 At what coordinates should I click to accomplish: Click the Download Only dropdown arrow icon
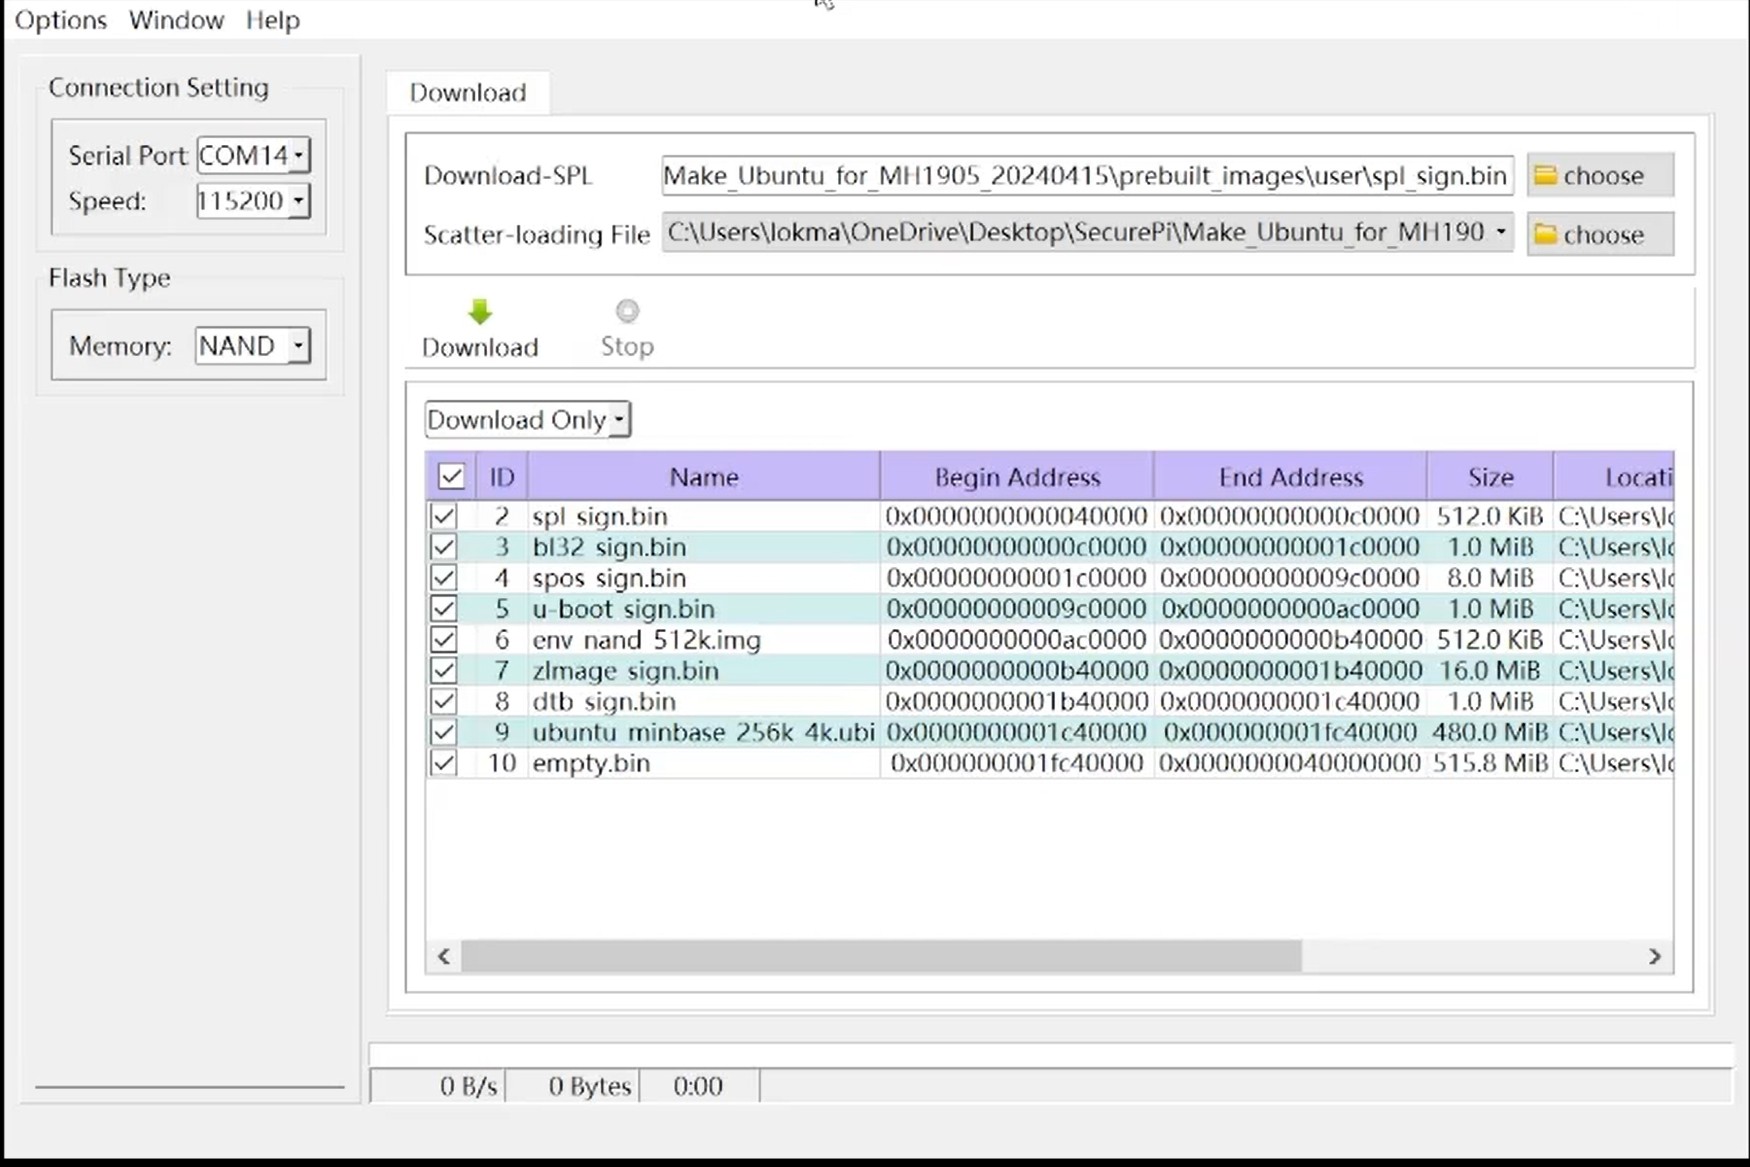pyautogui.click(x=619, y=419)
